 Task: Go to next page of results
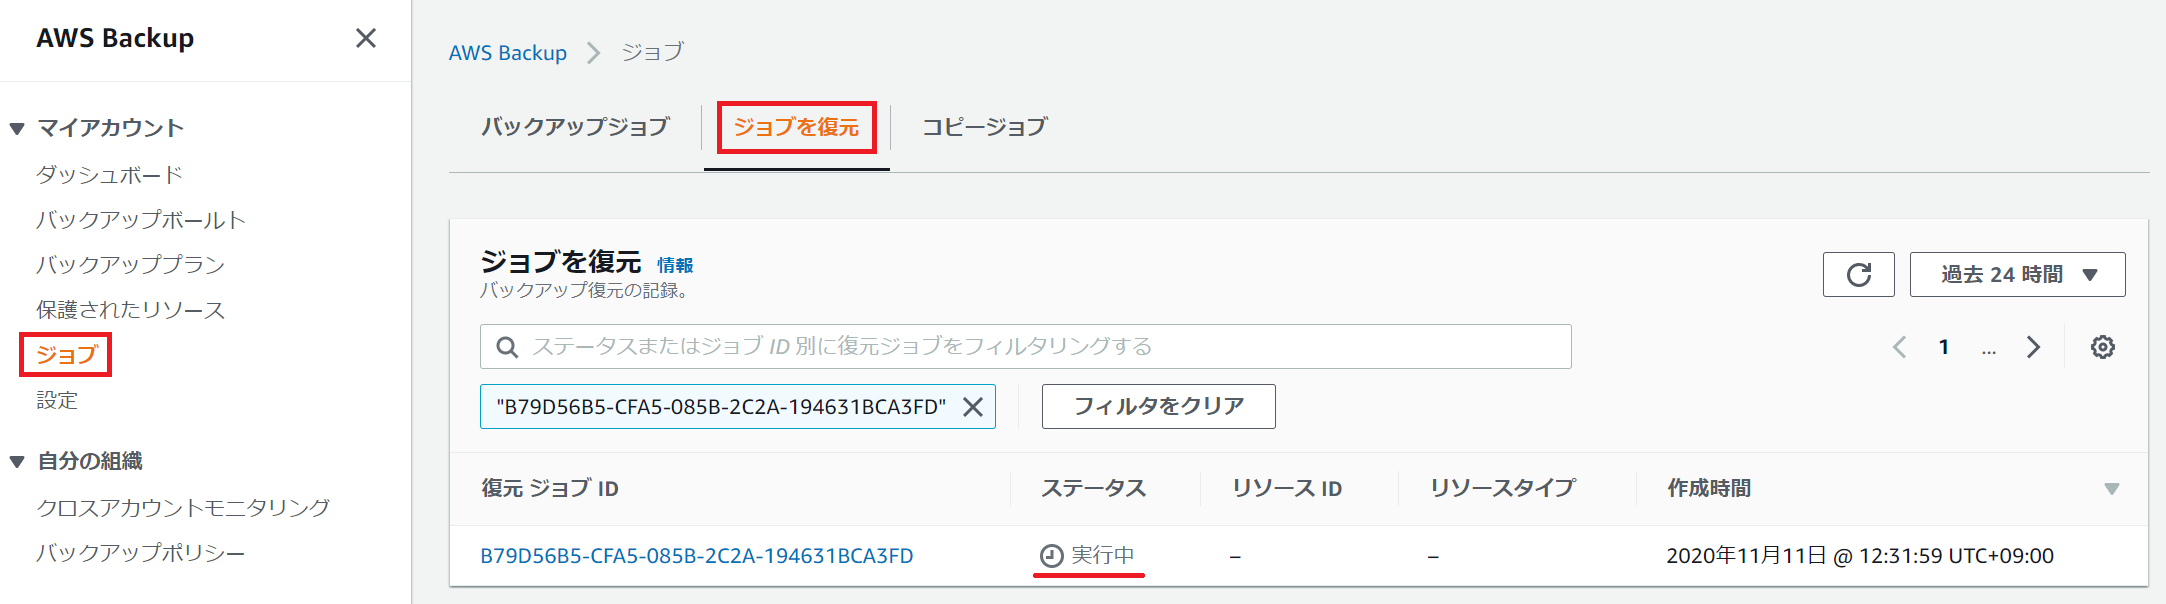coord(2033,347)
